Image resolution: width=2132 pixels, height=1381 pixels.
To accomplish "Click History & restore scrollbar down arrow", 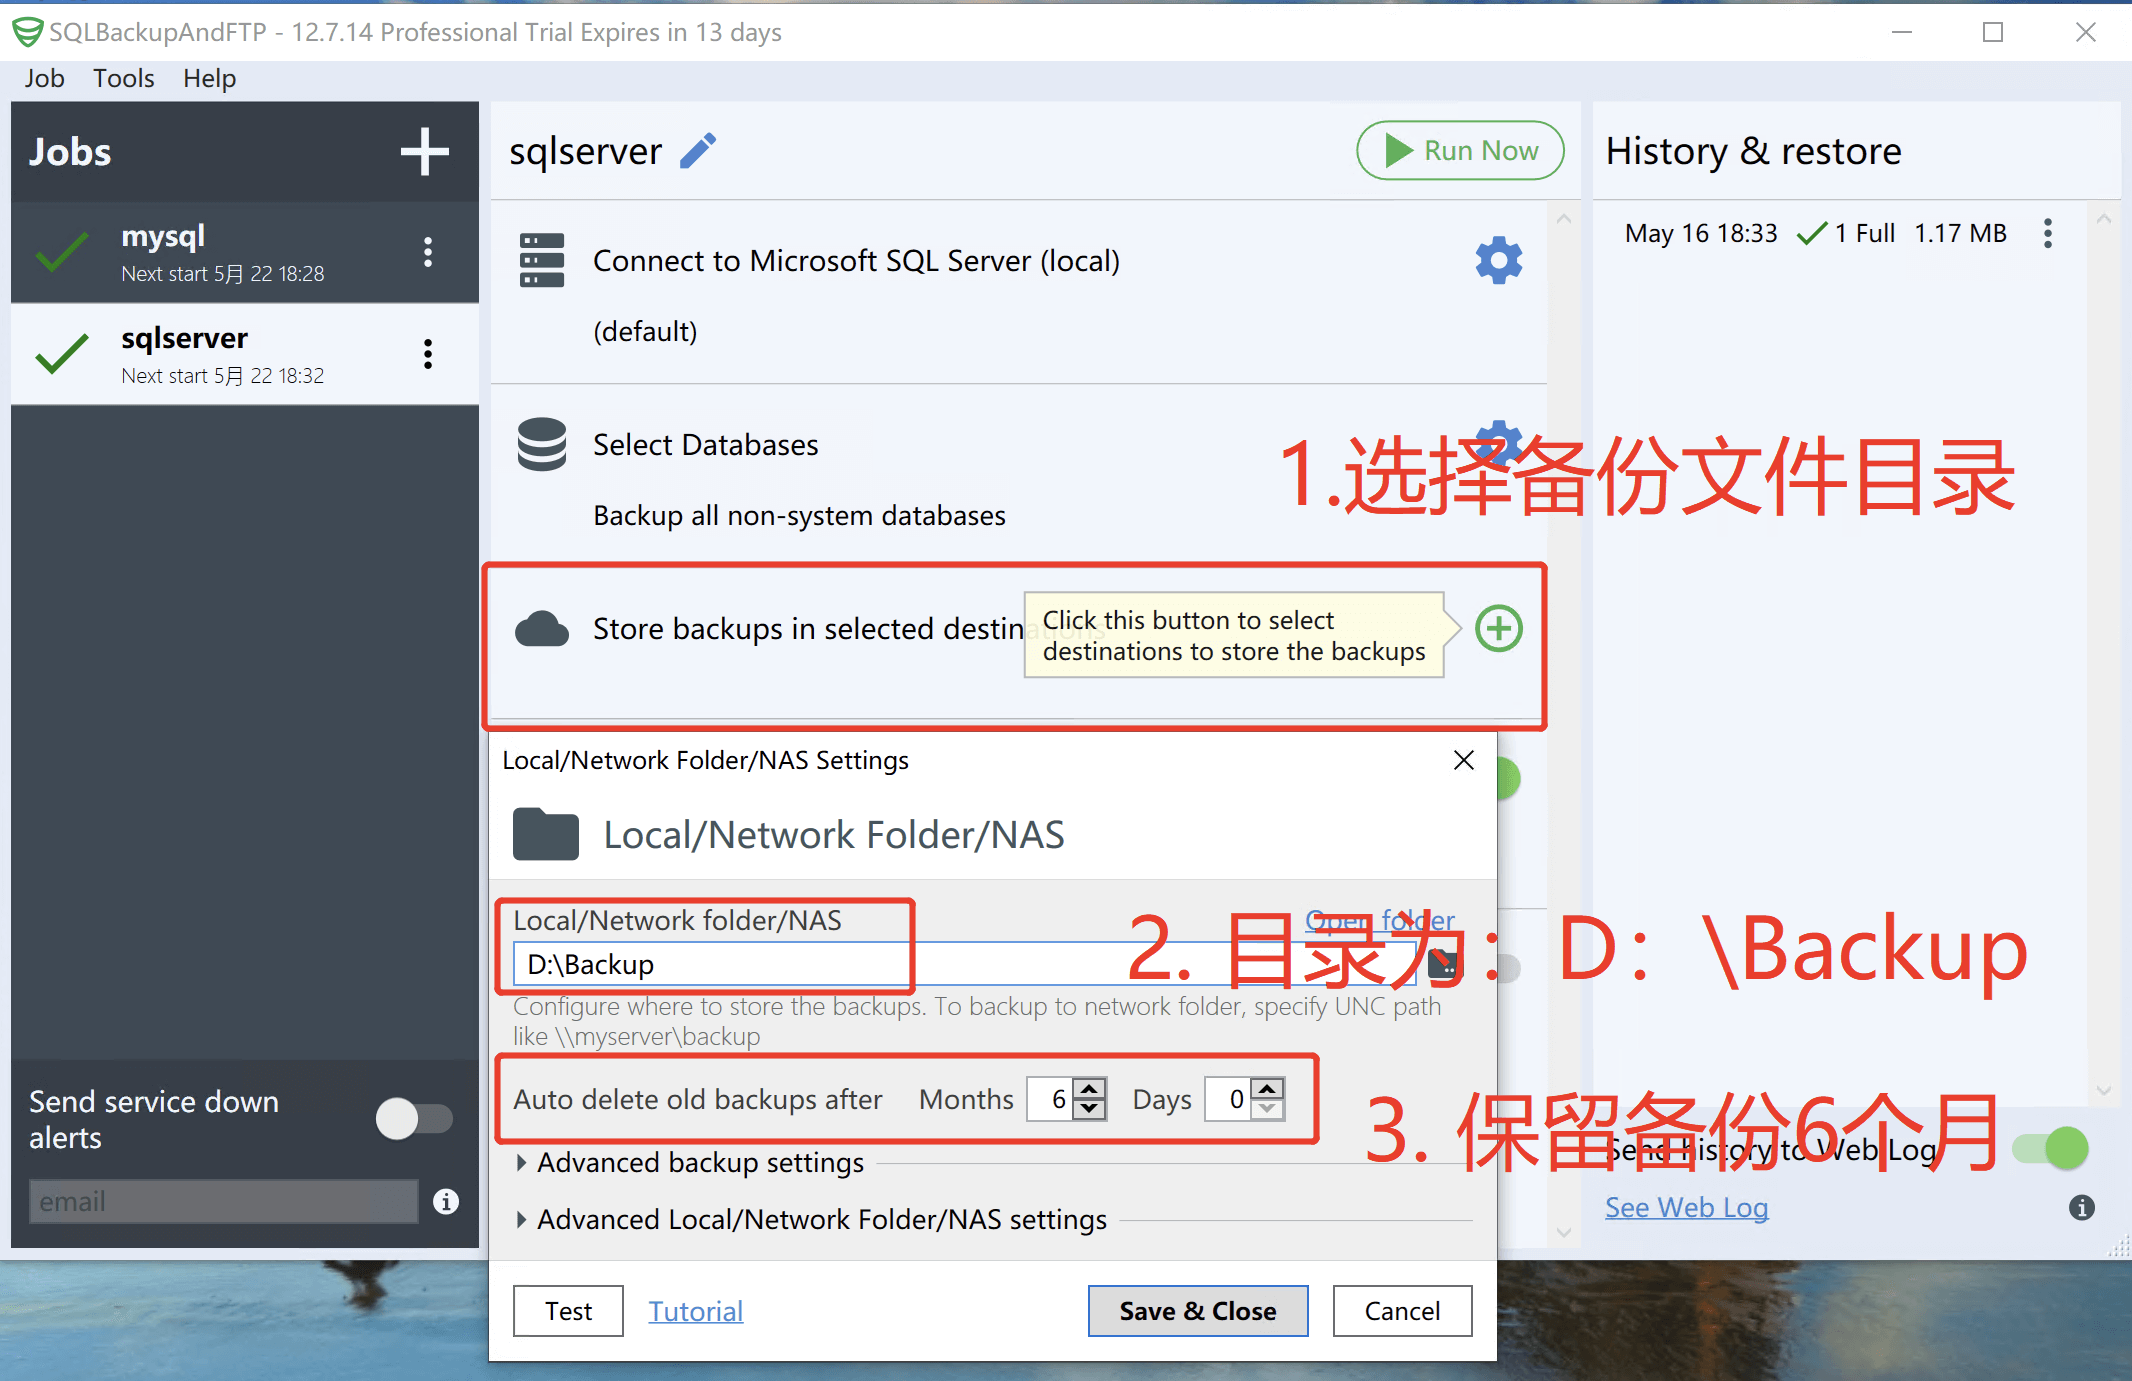I will [x=2103, y=1090].
